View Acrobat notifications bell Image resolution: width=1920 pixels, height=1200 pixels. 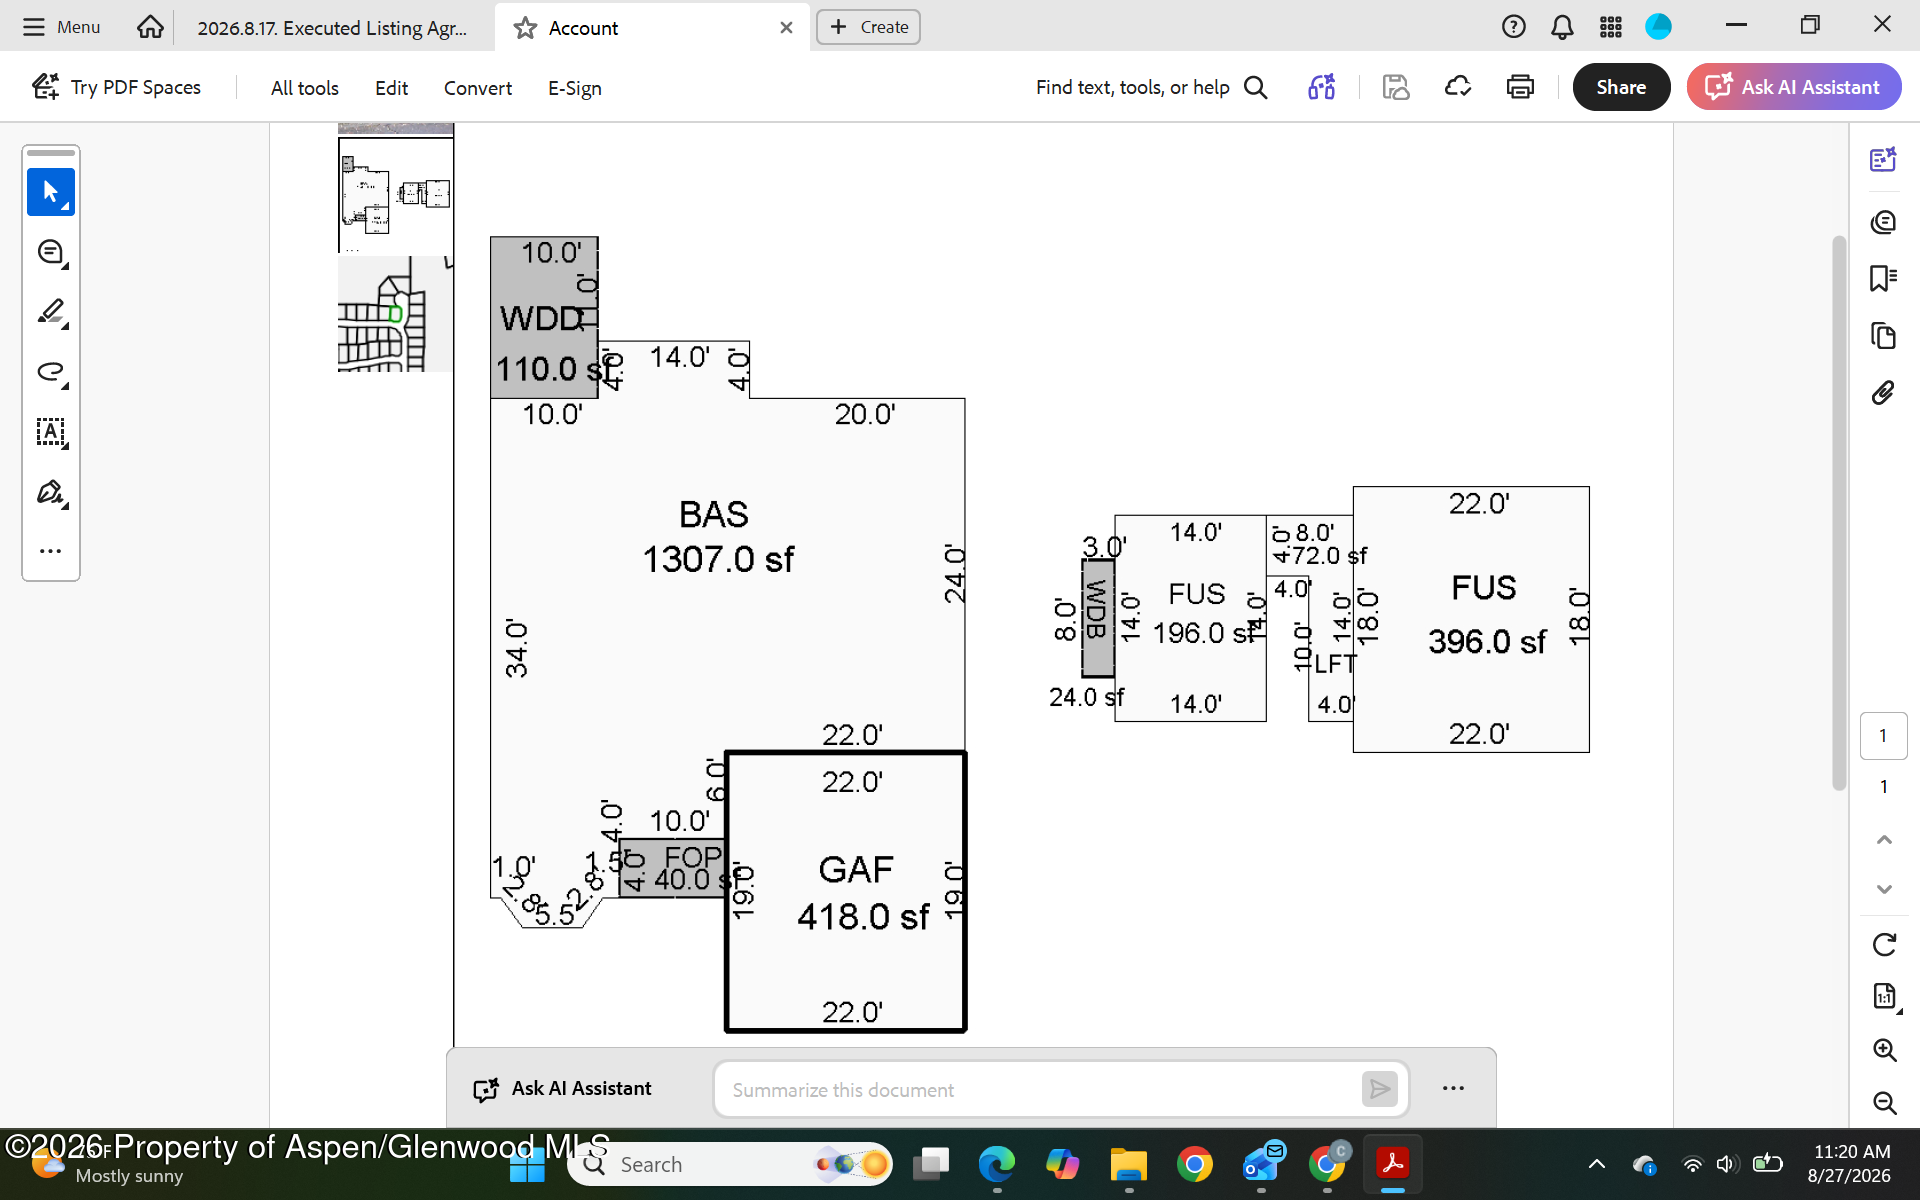coord(1562,27)
